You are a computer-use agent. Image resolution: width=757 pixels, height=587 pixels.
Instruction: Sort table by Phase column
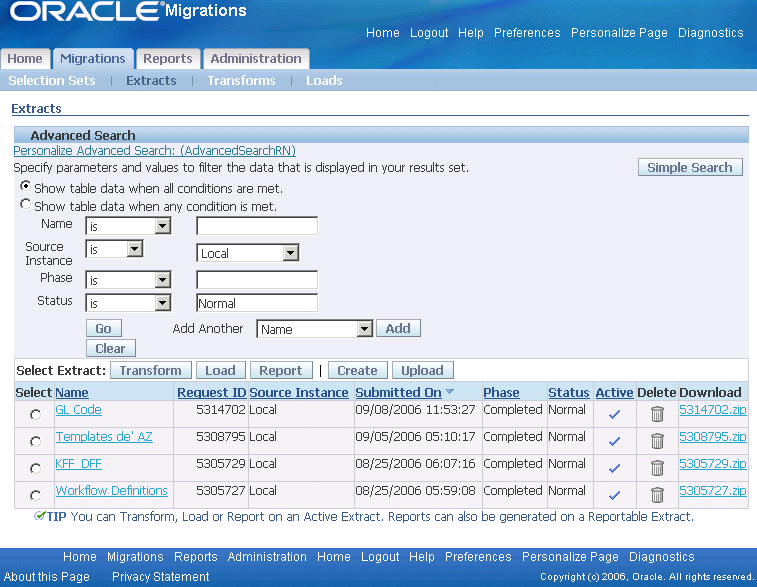[501, 392]
